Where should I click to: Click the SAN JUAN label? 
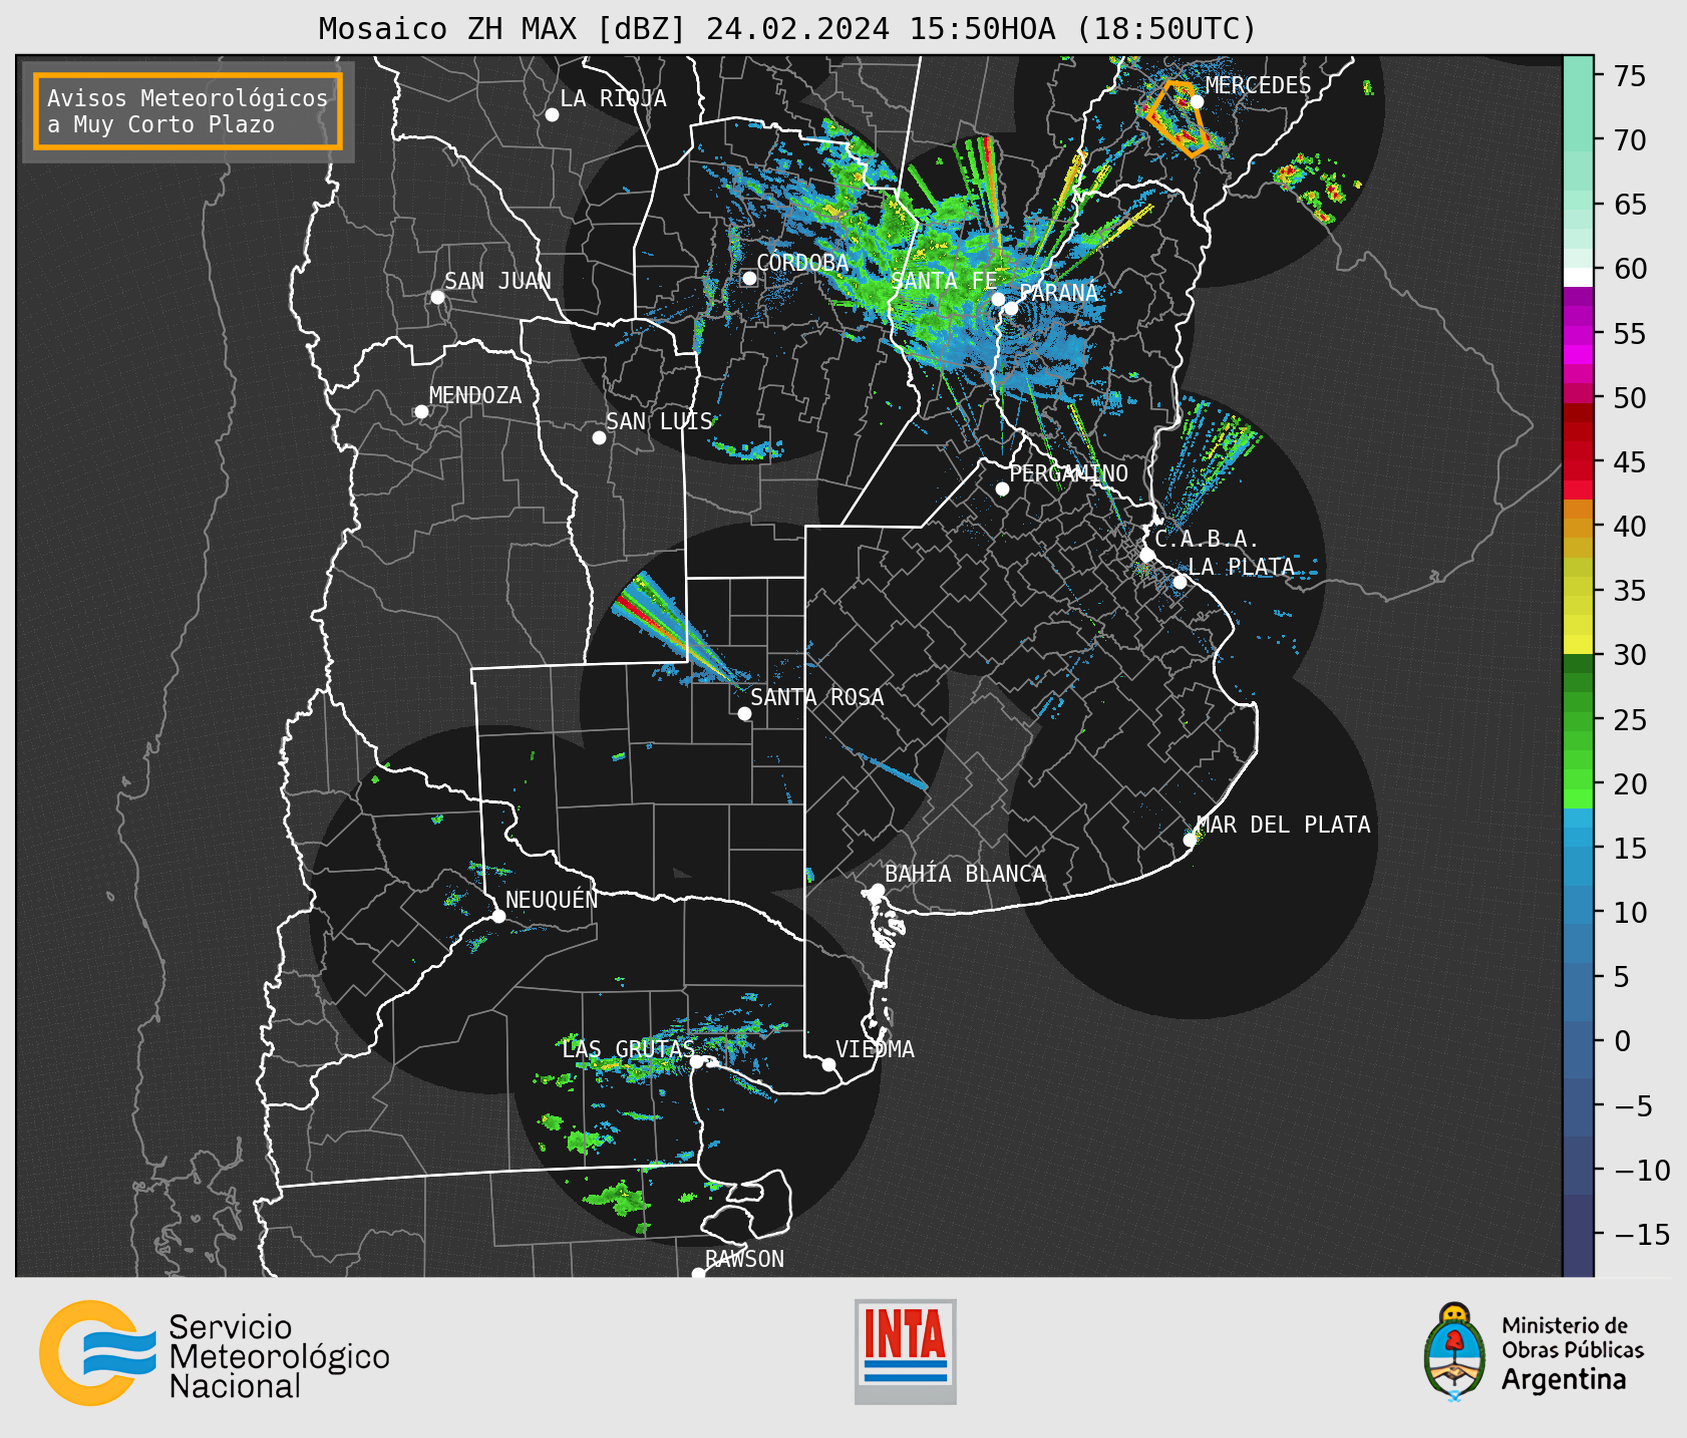(498, 281)
